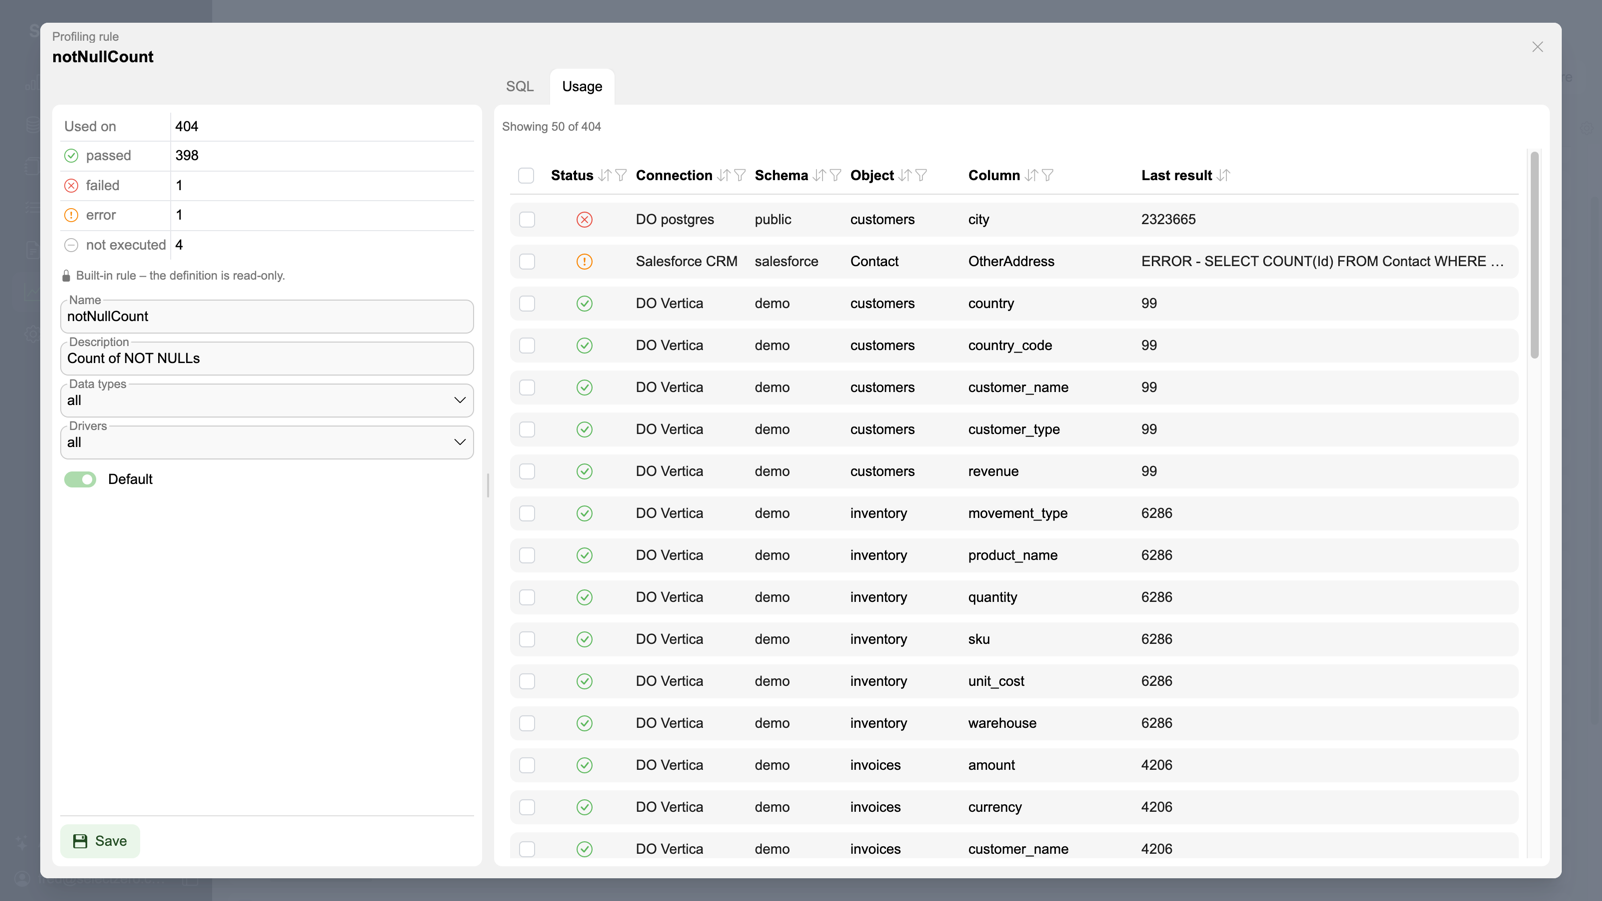Open the Drivers dropdown
Image resolution: width=1602 pixels, height=901 pixels.
(x=267, y=442)
